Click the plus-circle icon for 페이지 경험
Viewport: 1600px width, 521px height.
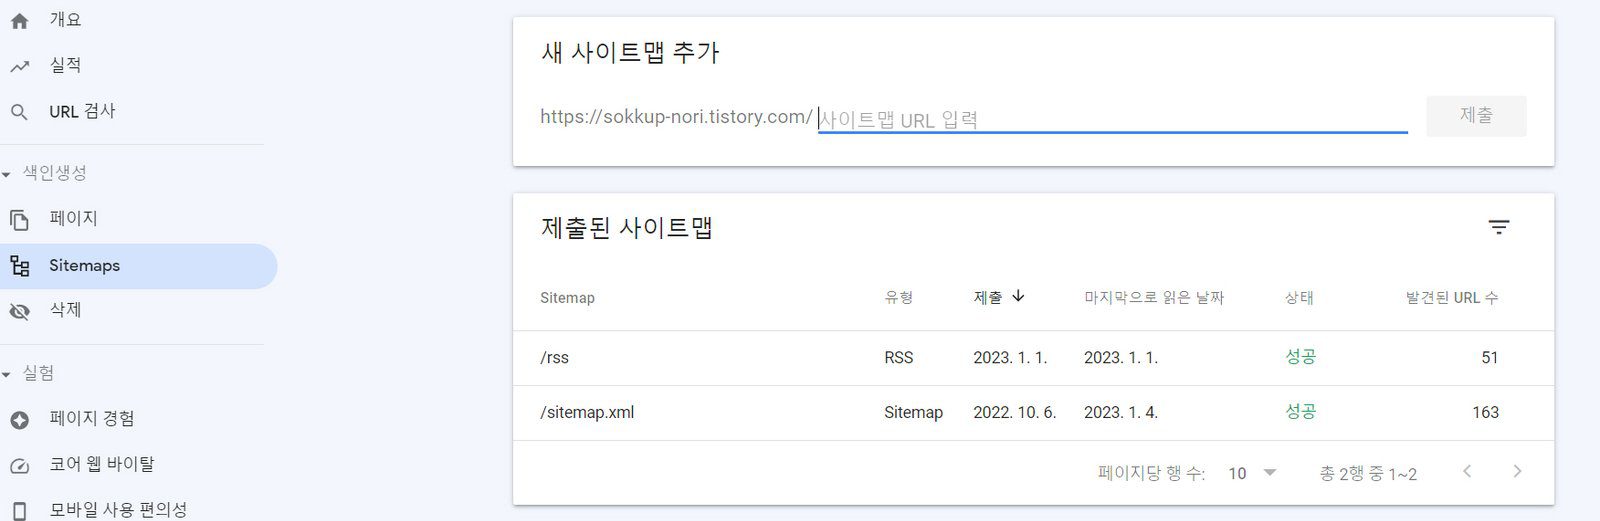[x=19, y=420]
